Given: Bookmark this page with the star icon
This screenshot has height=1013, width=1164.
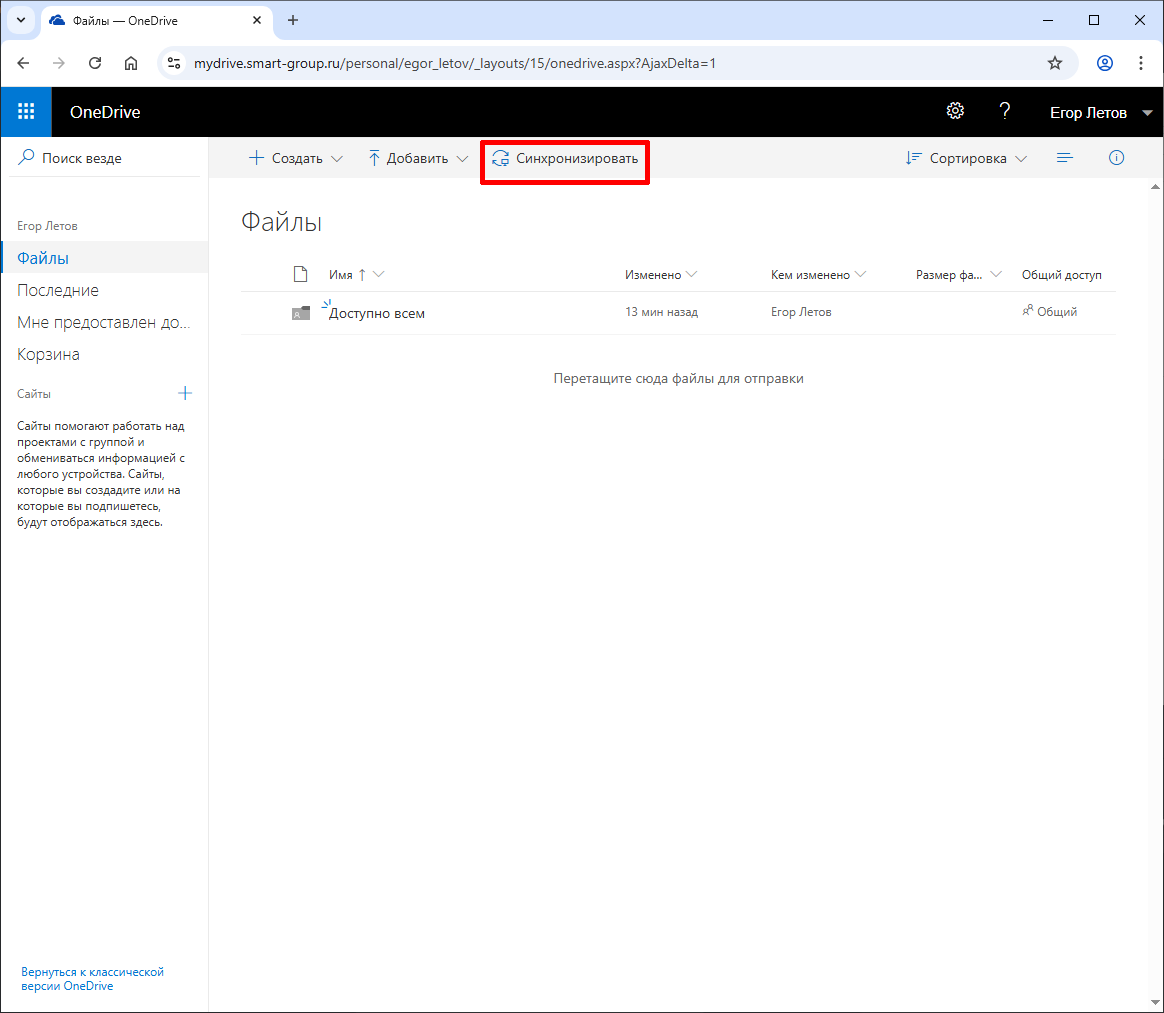Looking at the screenshot, I should 1055,63.
